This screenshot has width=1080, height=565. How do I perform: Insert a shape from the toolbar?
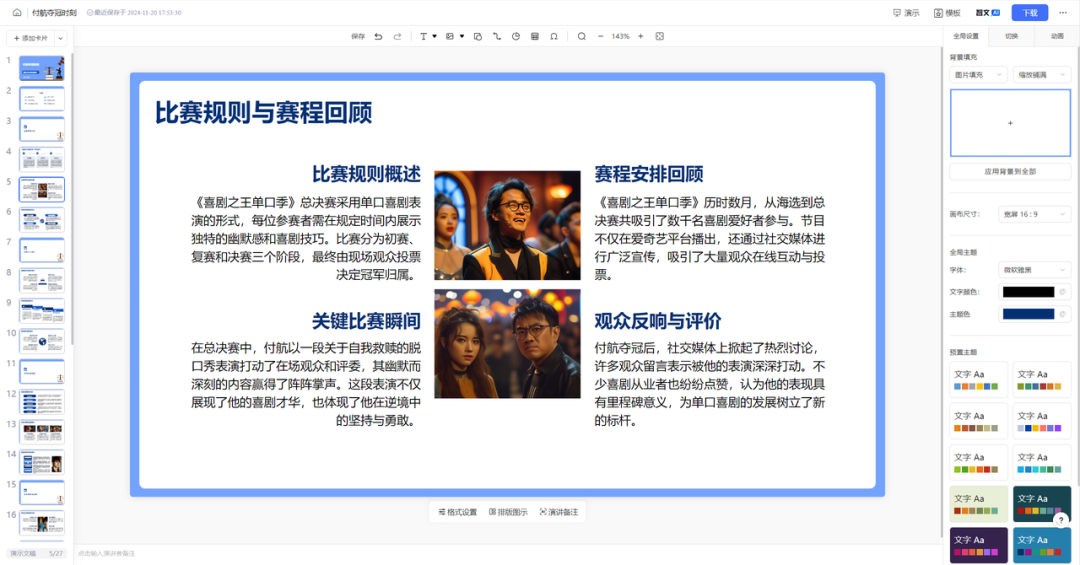pos(477,37)
